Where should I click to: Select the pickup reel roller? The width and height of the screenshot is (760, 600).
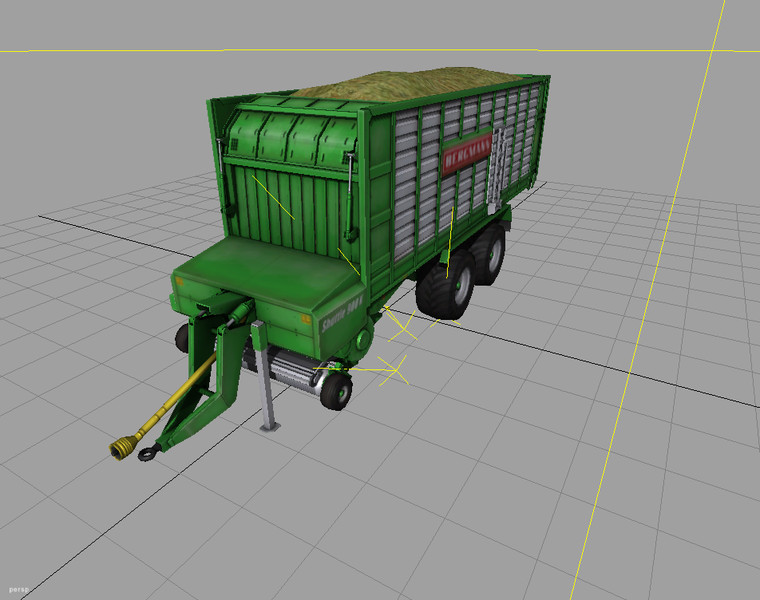283,368
